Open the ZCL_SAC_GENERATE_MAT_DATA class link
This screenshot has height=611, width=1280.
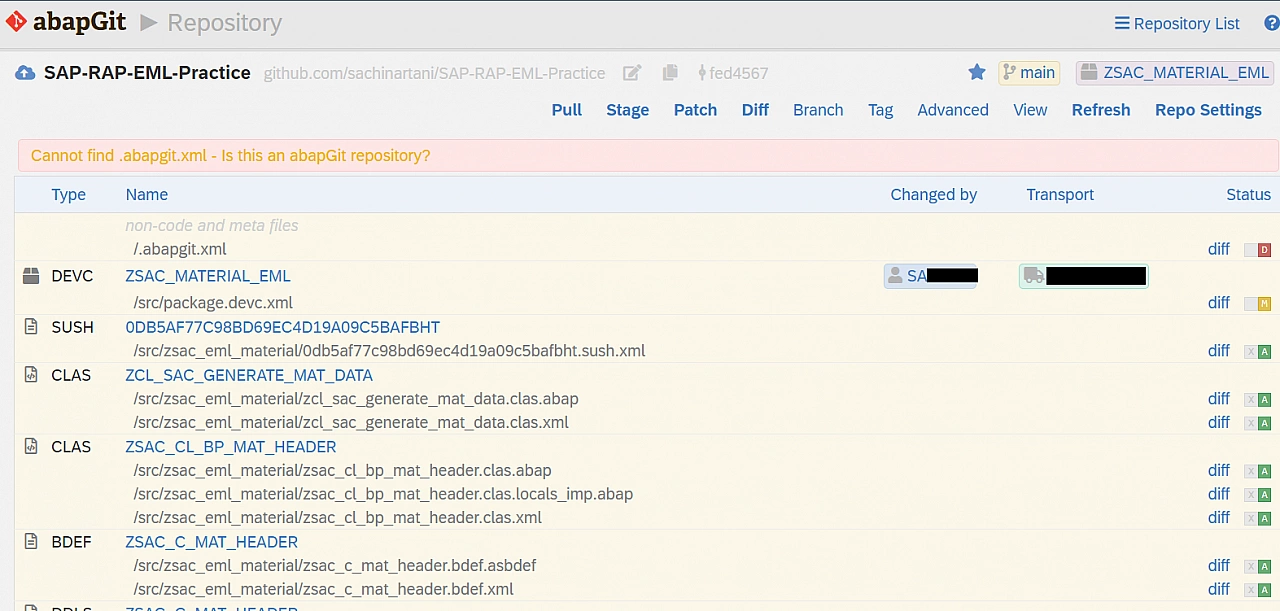tap(249, 375)
